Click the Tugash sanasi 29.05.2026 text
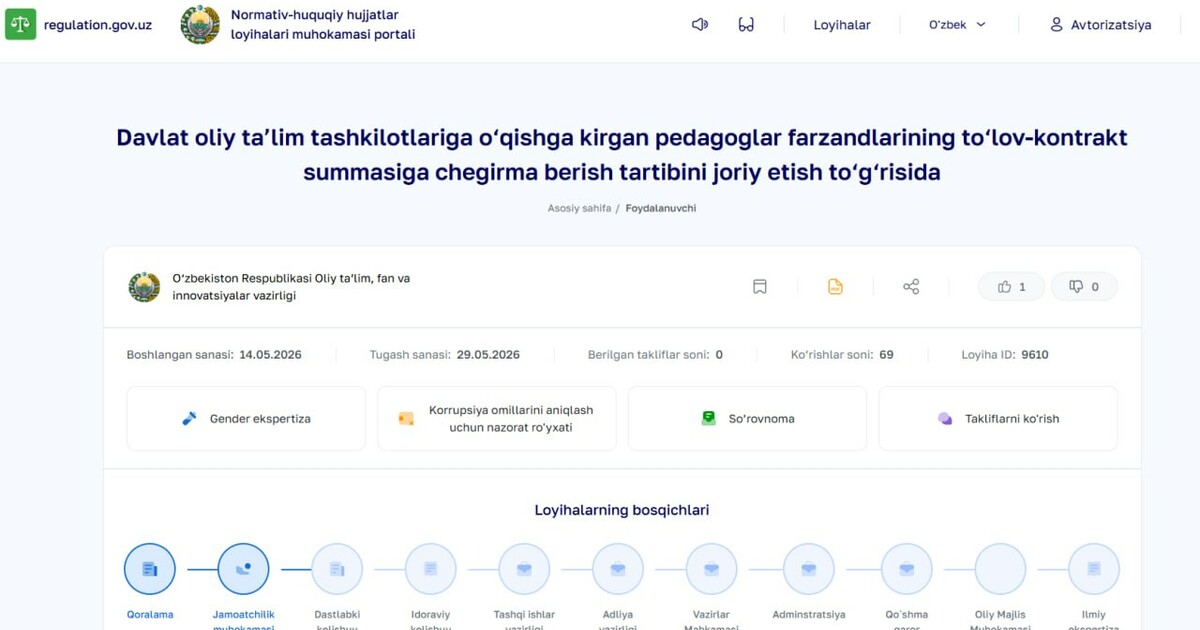 click(x=445, y=355)
